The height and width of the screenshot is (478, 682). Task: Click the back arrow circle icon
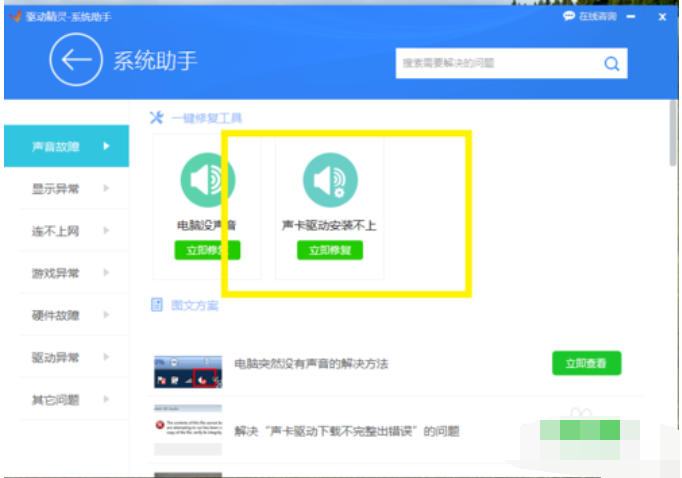click(75, 60)
